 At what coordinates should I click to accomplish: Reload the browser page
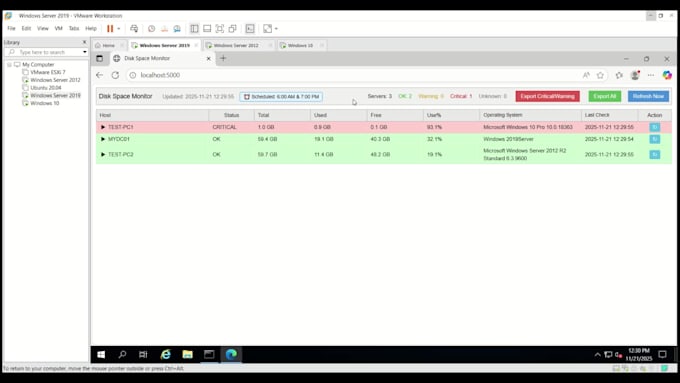click(x=115, y=75)
